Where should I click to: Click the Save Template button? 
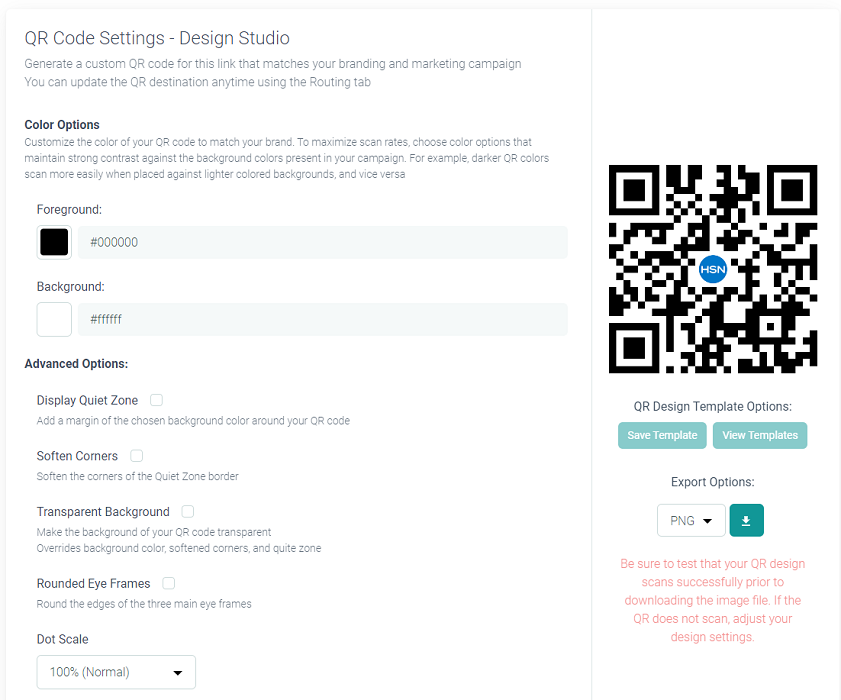click(662, 435)
